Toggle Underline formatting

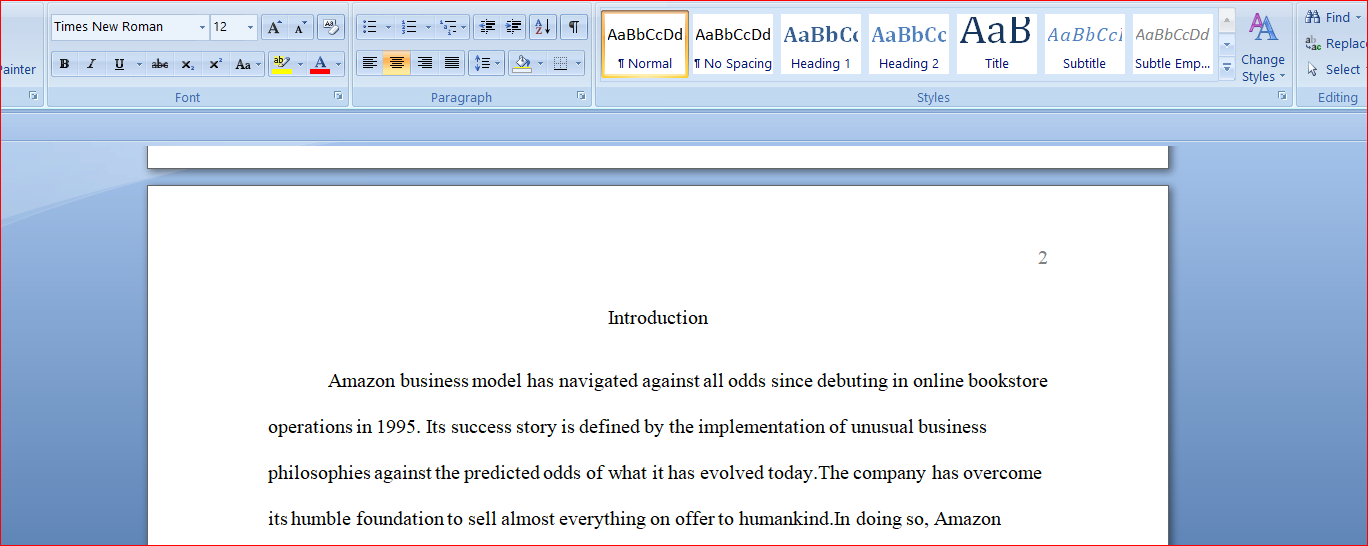pyautogui.click(x=119, y=64)
